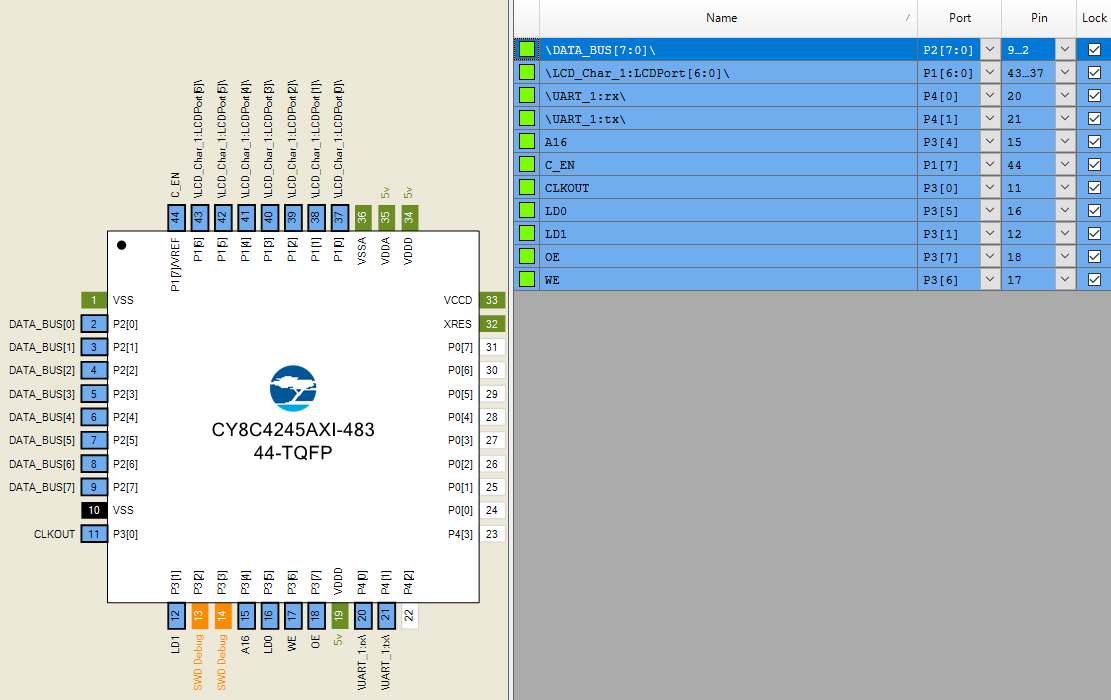This screenshot has height=700, width=1111.
Task: Select chip pin 12 assigned to LD1
Action: (176, 616)
